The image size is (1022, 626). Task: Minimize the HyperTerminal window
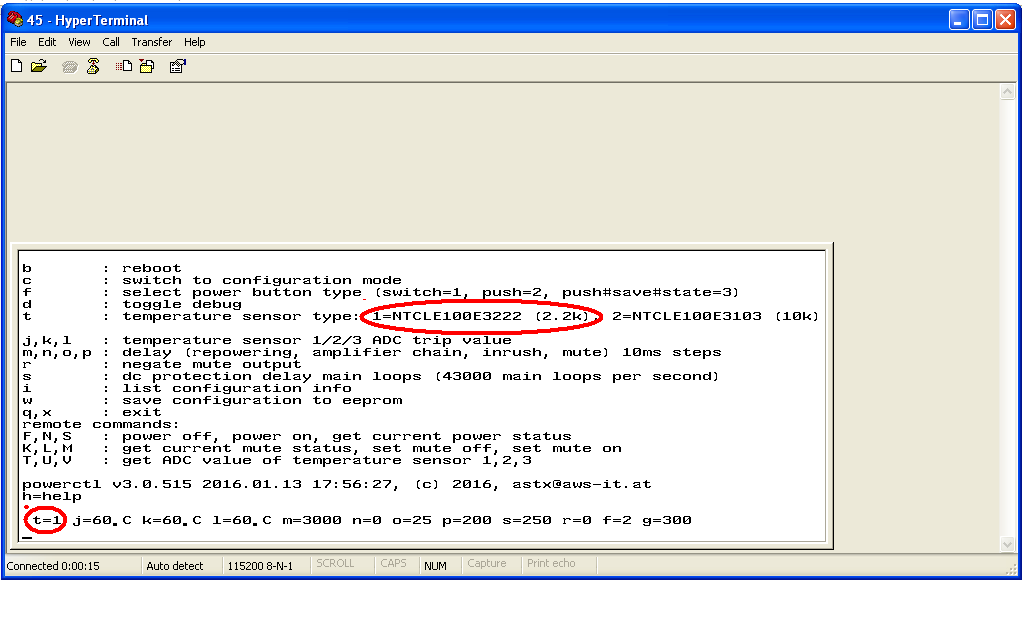958,20
